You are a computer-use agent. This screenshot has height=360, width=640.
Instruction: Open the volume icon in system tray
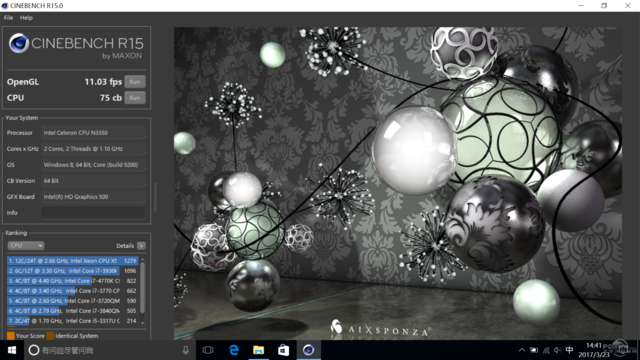(x=558, y=350)
